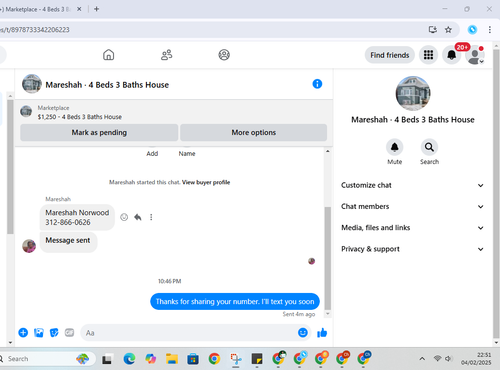Viewport: 500px width, 370px height.
Task: Open the View buyer profile link
Action: 206,182
